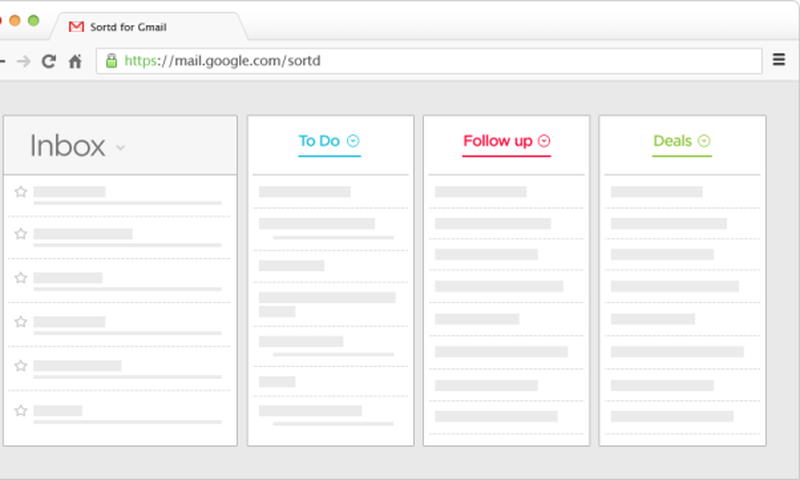Select the Sortd for Gmail tab

tap(148, 27)
